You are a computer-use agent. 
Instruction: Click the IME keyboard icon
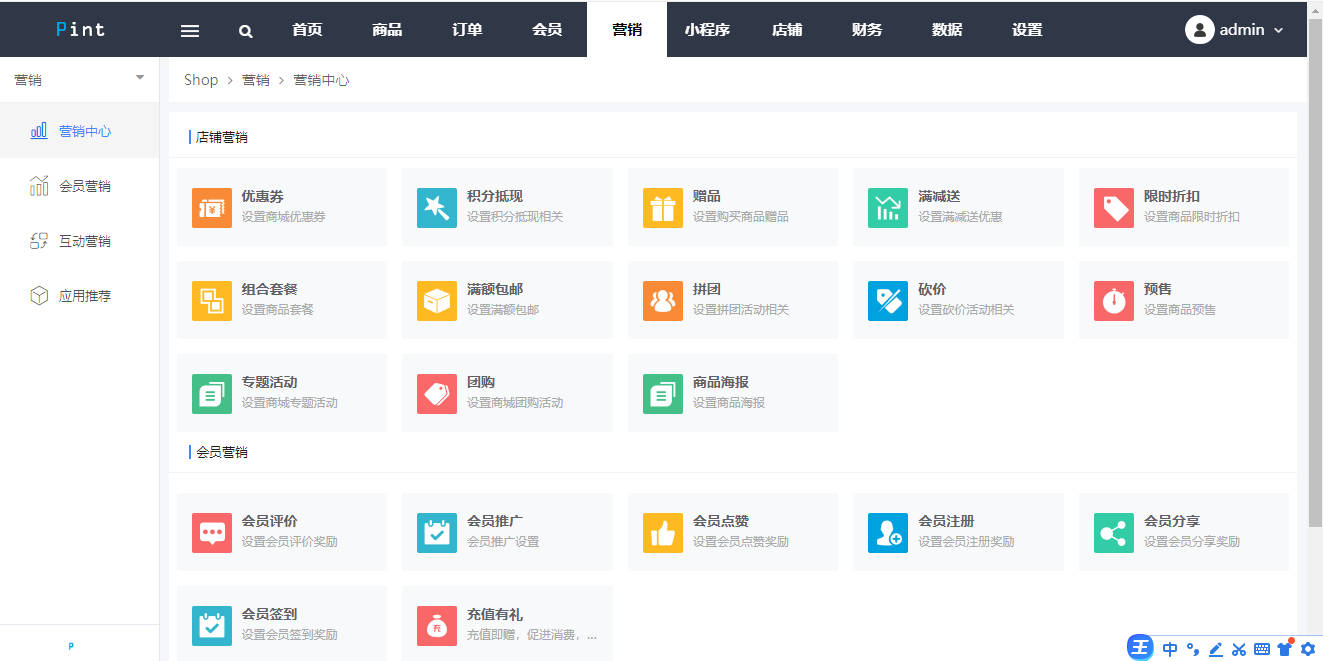pos(1262,649)
